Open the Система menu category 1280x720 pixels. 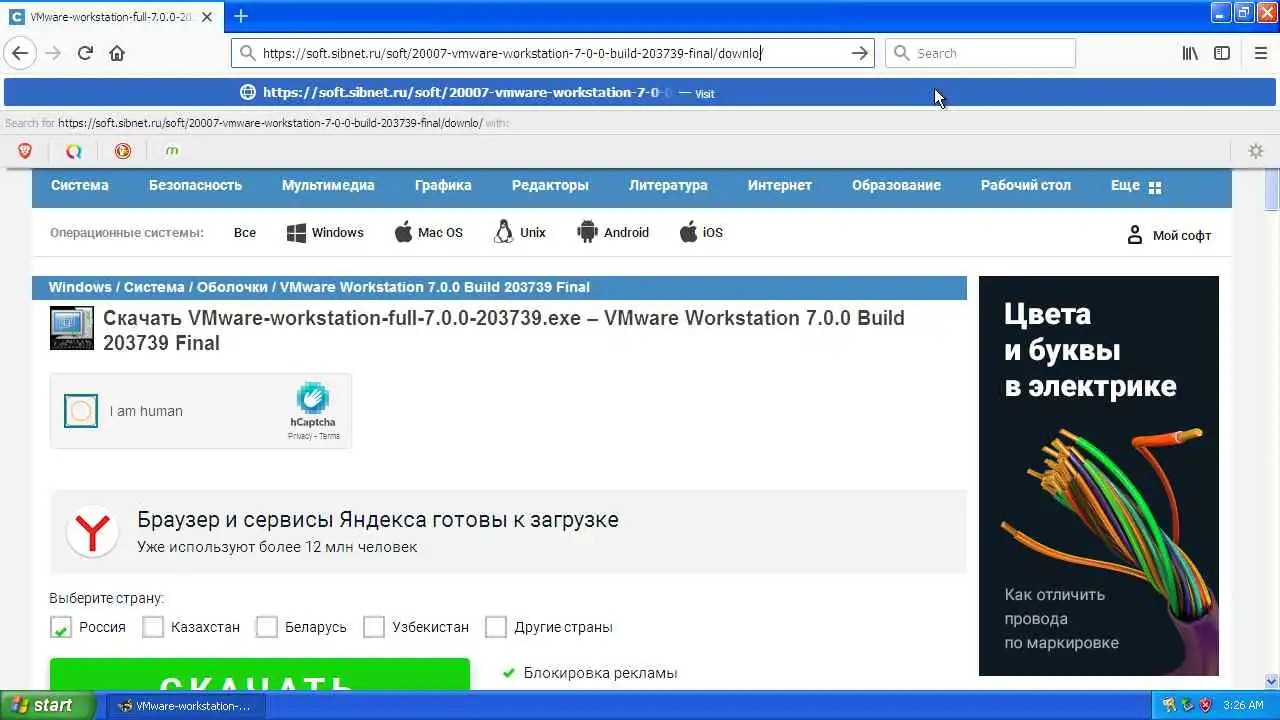point(80,185)
